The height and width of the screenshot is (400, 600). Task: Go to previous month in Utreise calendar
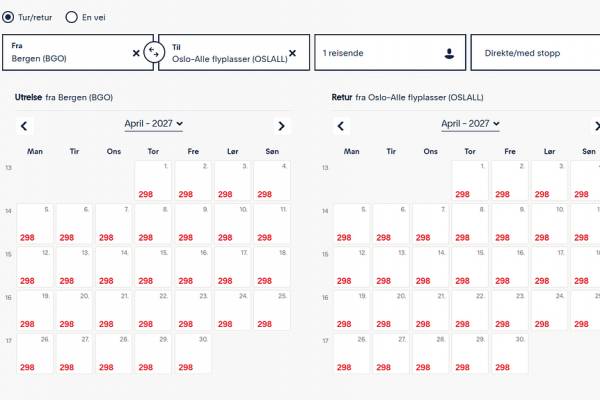(x=24, y=126)
